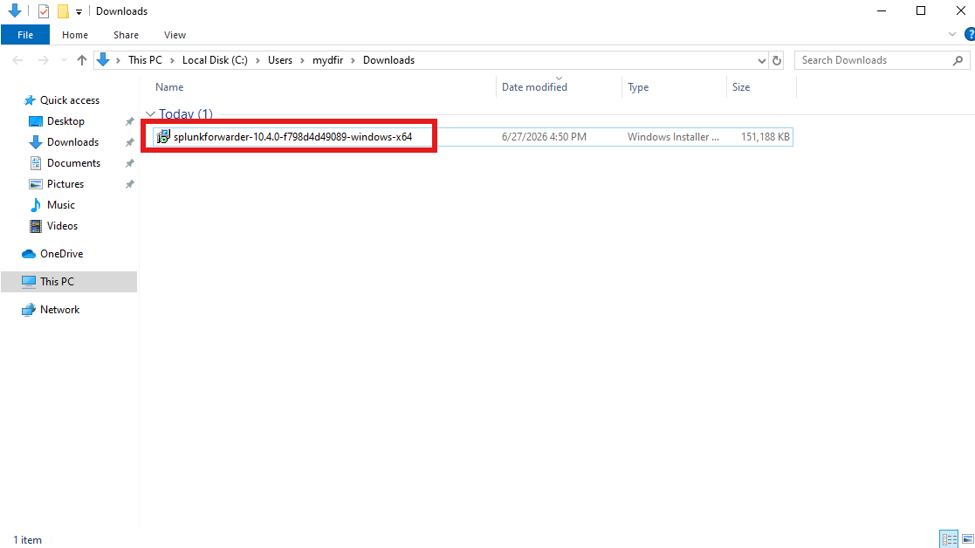Select This PC in navigation pane
The height and width of the screenshot is (548, 975).
(69, 282)
